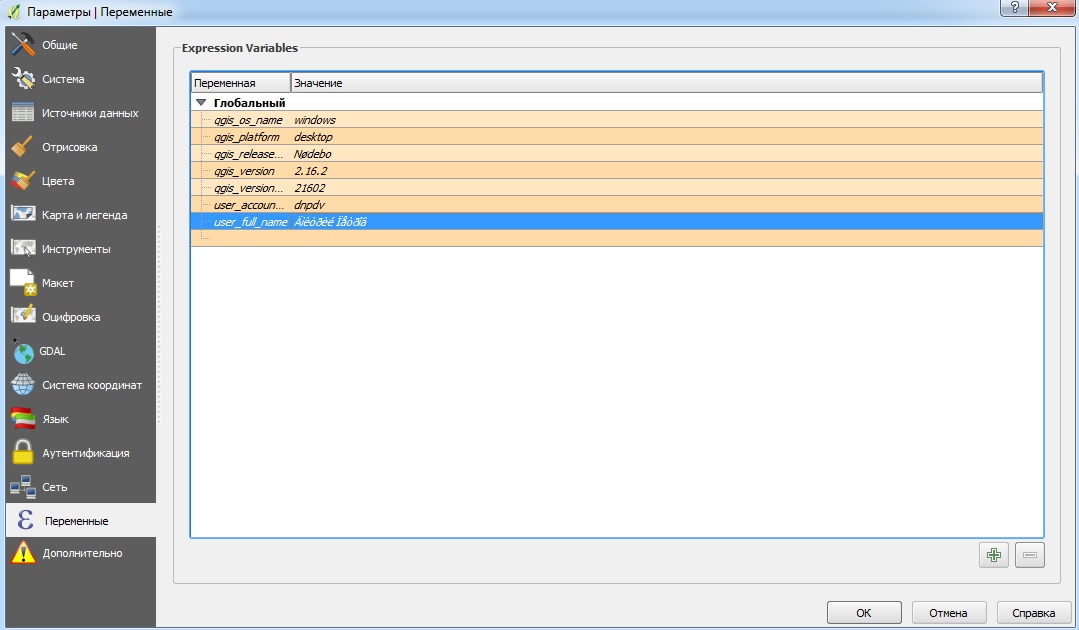
Task: Select the user_accoun... variable row
Action: pyautogui.click(x=617, y=205)
